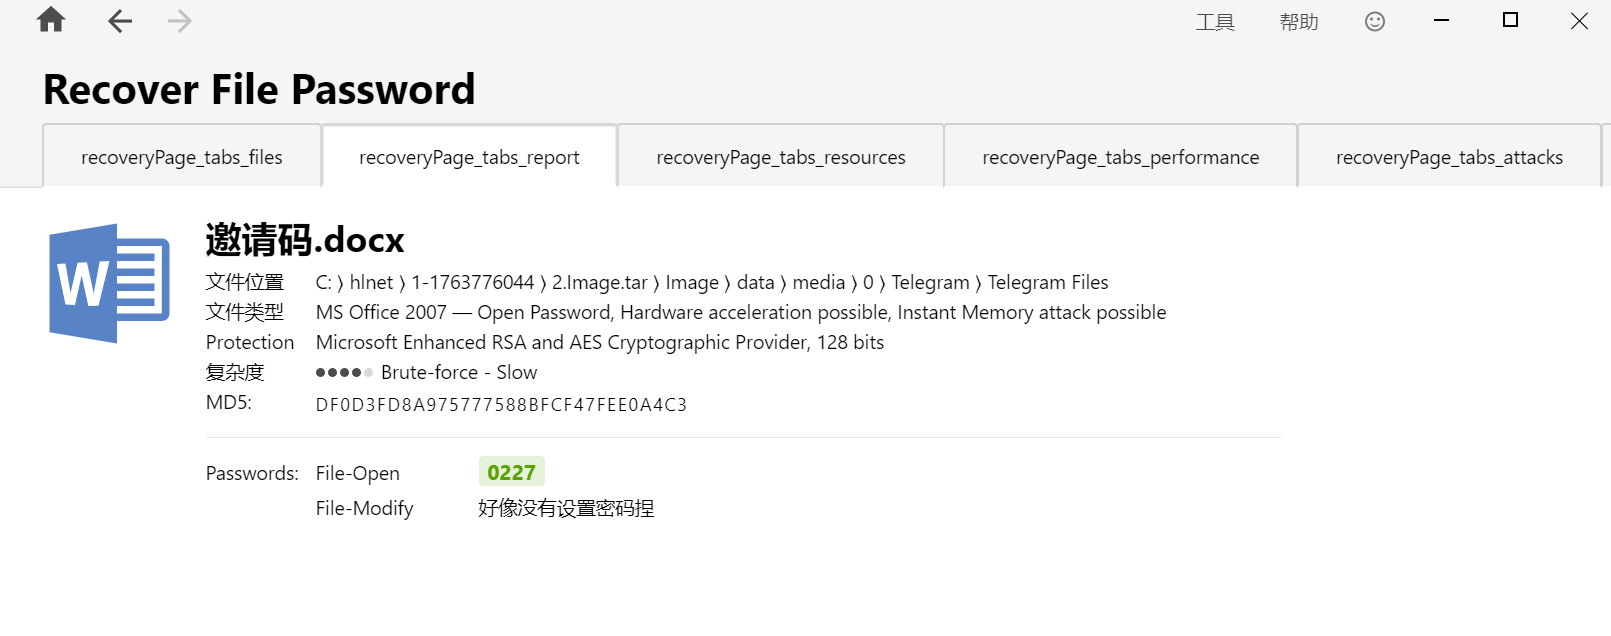This screenshot has width=1611, height=636.
Task: Click the 2.Image.tar path segment
Action: (x=600, y=283)
